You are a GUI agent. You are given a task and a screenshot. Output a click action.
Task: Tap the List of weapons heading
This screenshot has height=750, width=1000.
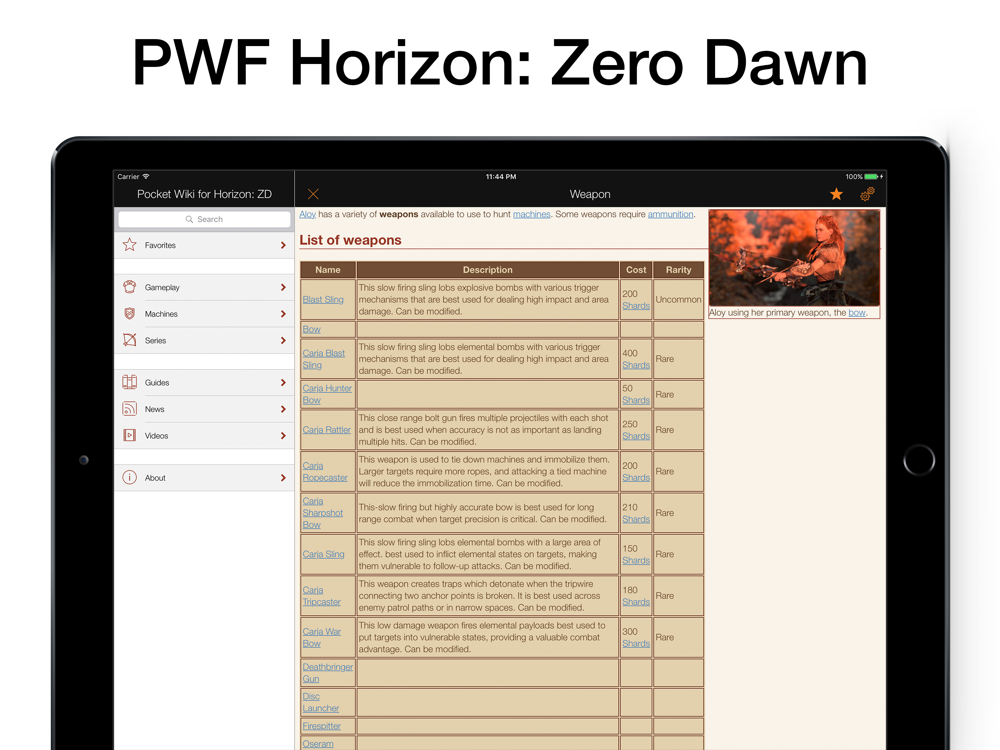coord(350,240)
